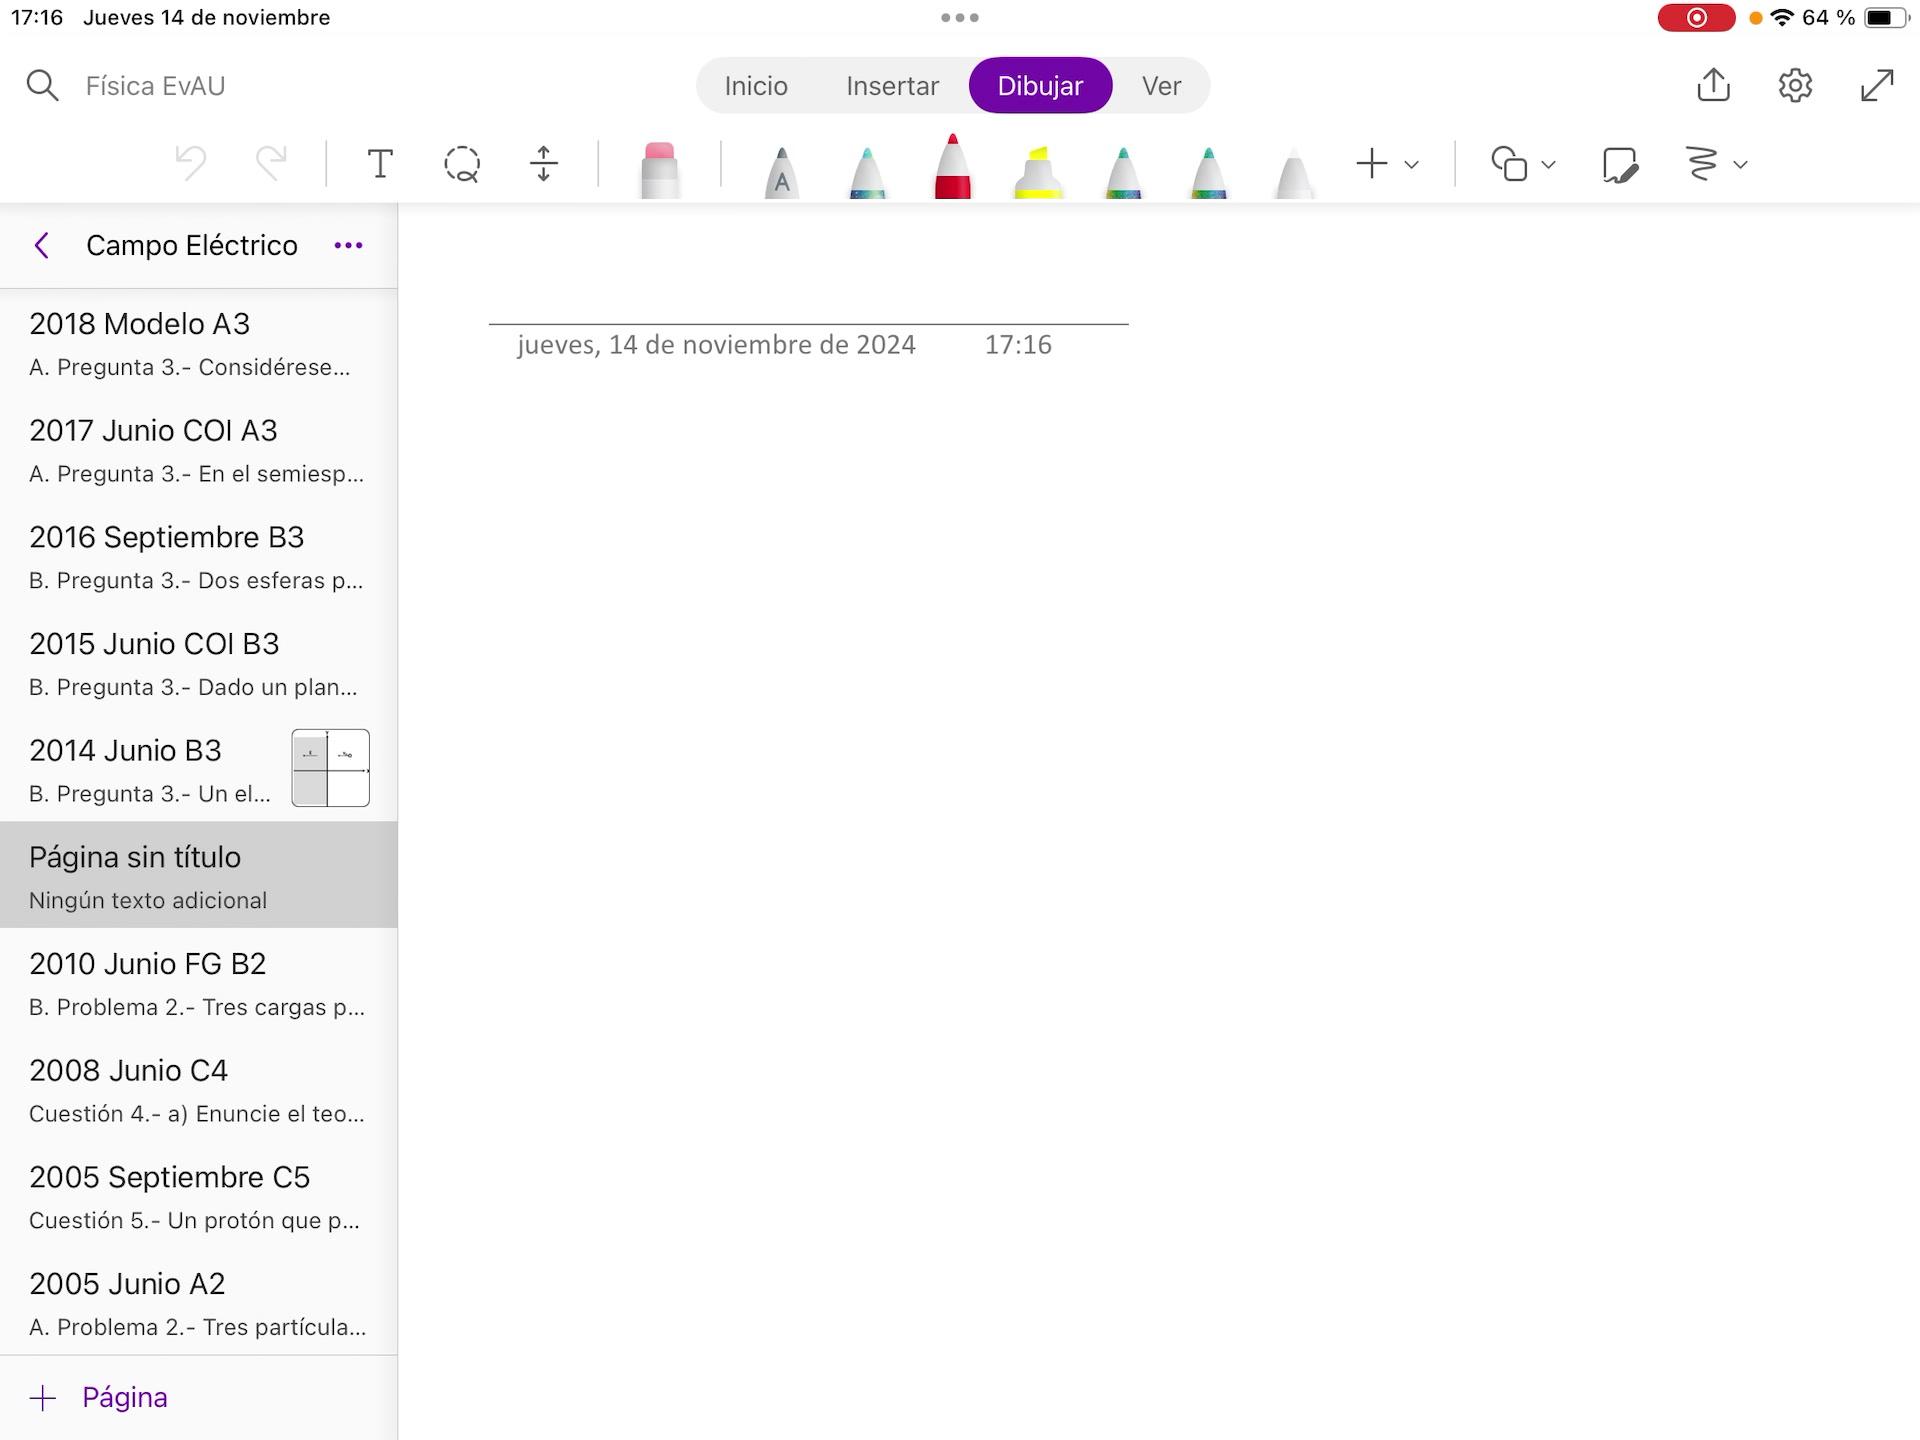This screenshot has width=1920, height=1440.
Task: Expand the add pen dropdown arrow
Action: click(1412, 165)
